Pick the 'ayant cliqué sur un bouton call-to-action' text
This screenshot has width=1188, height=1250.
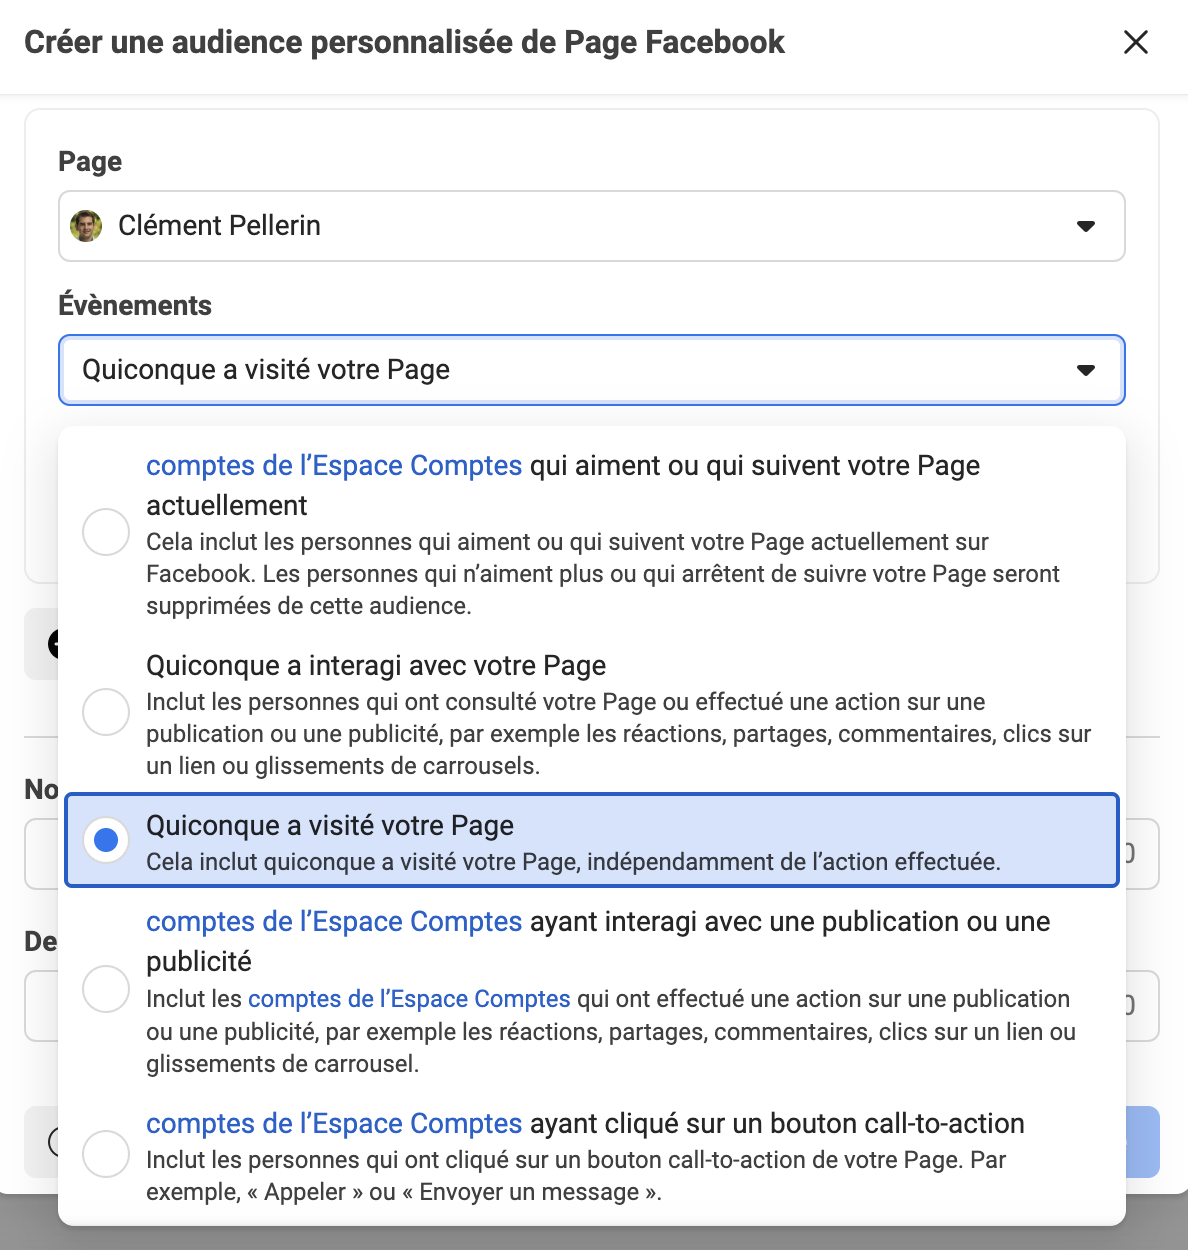coord(777,1124)
